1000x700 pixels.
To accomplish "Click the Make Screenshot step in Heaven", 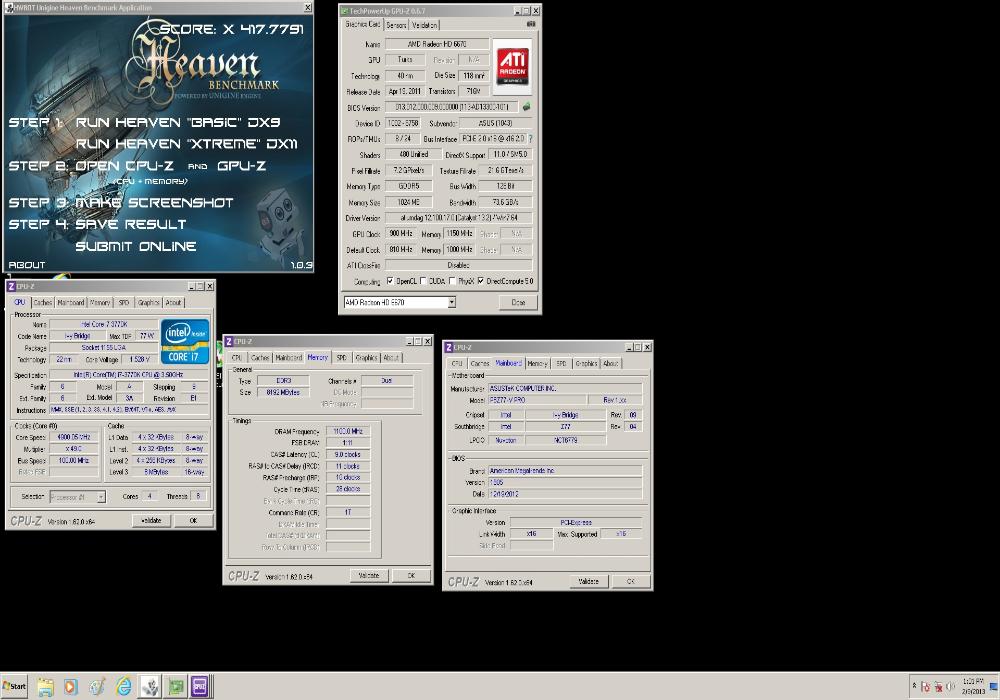I will pyautogui.click(x=154, y=203).
